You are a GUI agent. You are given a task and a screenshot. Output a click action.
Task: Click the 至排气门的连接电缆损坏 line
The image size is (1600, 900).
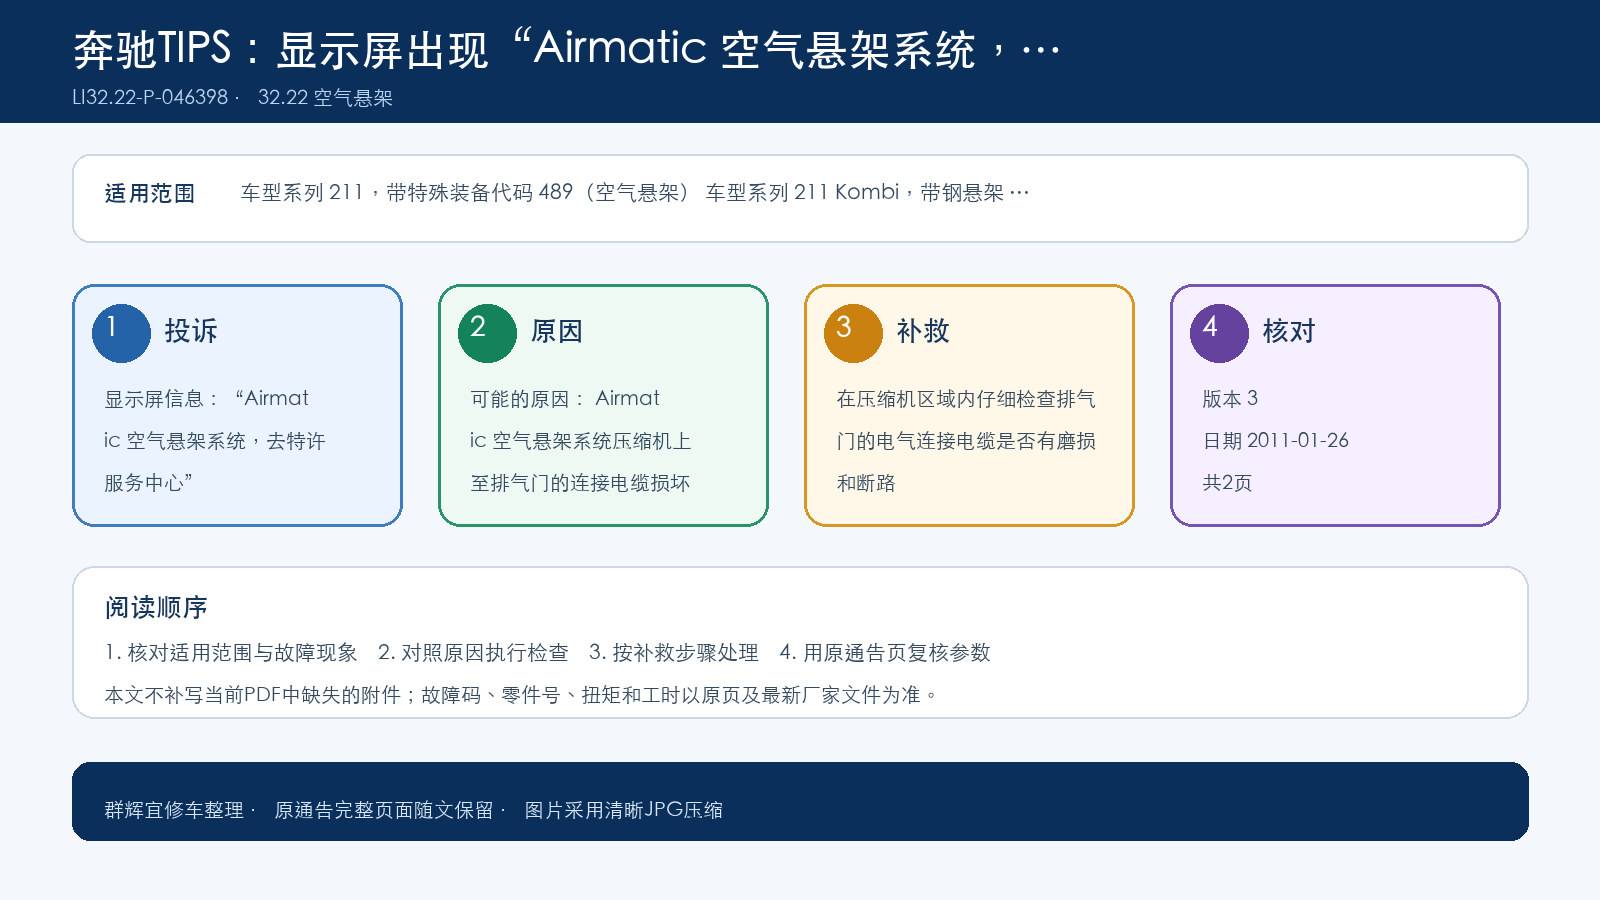point(580,482)
